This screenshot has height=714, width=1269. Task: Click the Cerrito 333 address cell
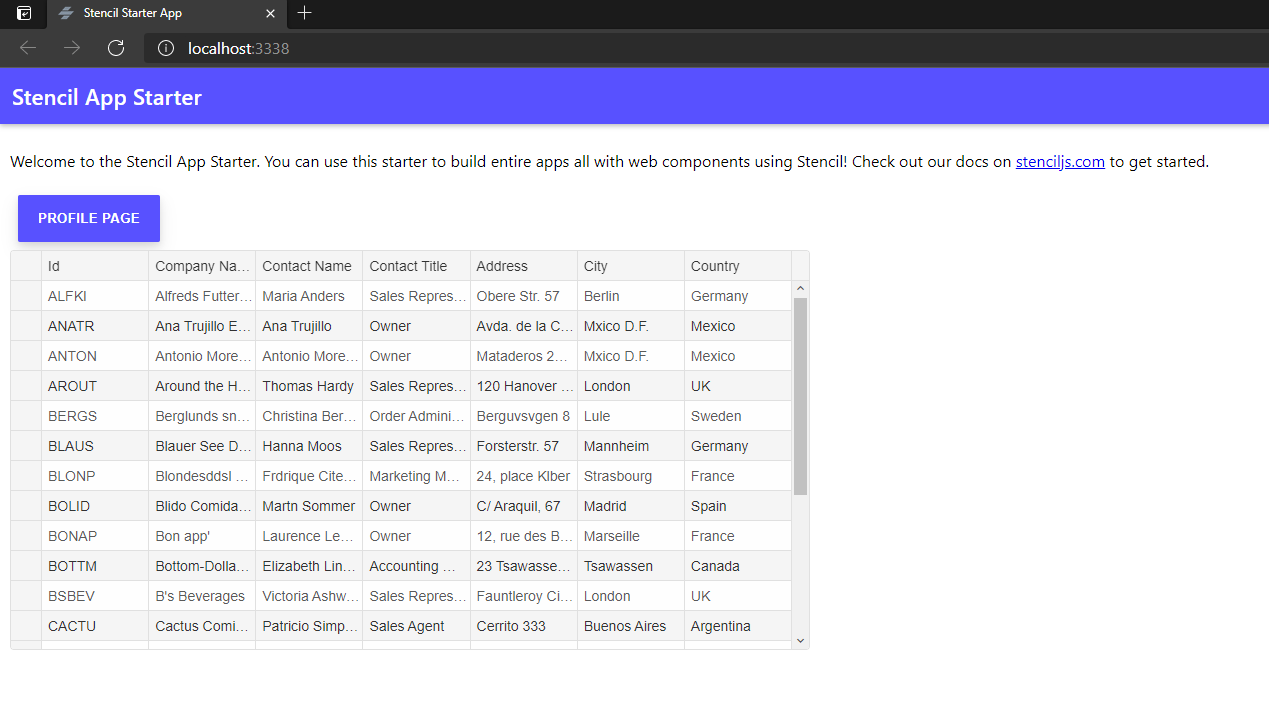(x=524, y=626)
